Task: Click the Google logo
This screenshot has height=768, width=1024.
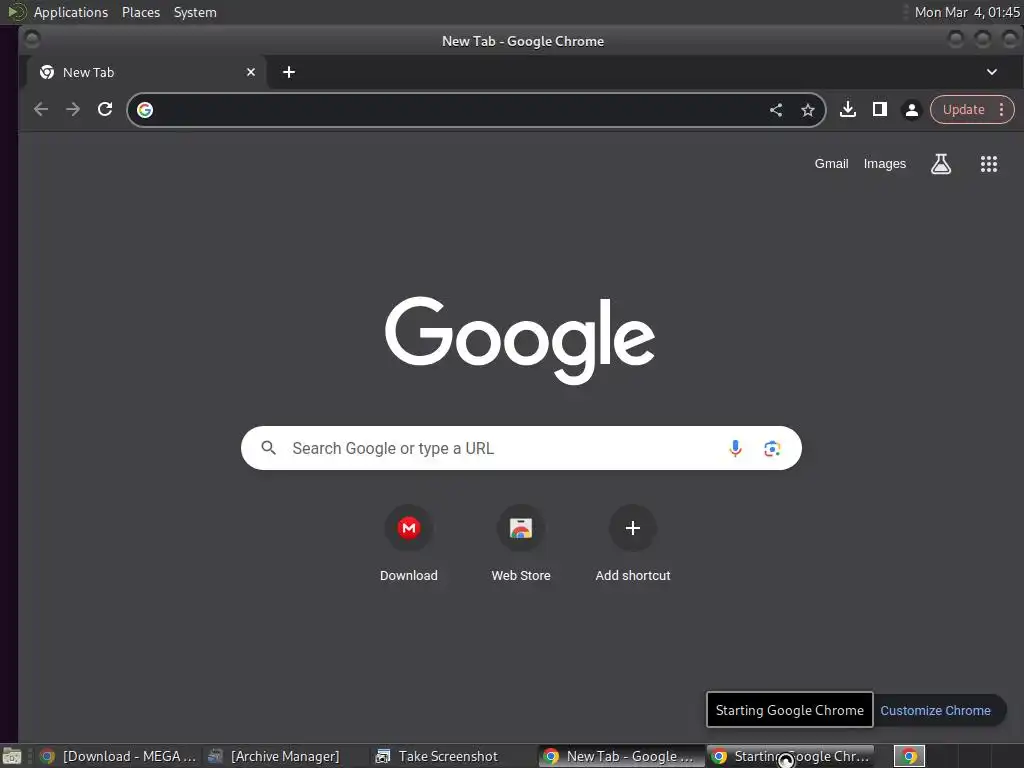Action: tap(520, 340)
